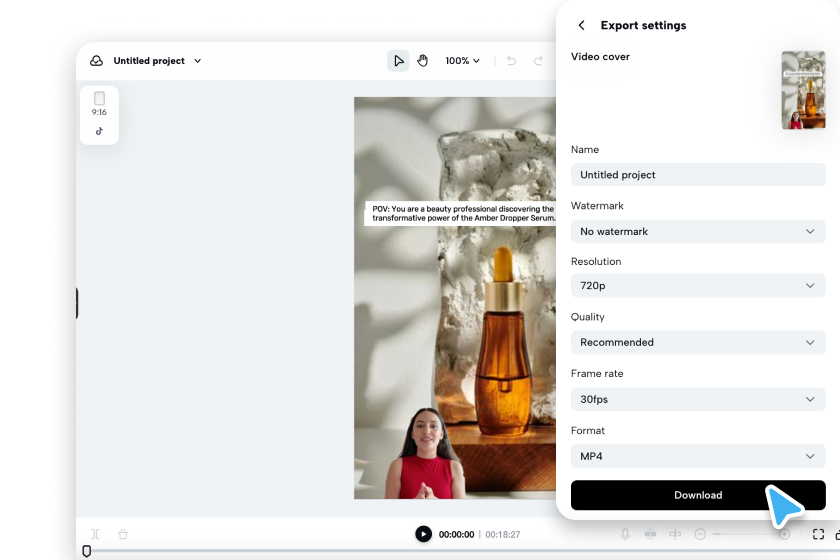The image size is (840, 560).
Task: Click the microphone record icon
Action: click(x=625, y=534)
